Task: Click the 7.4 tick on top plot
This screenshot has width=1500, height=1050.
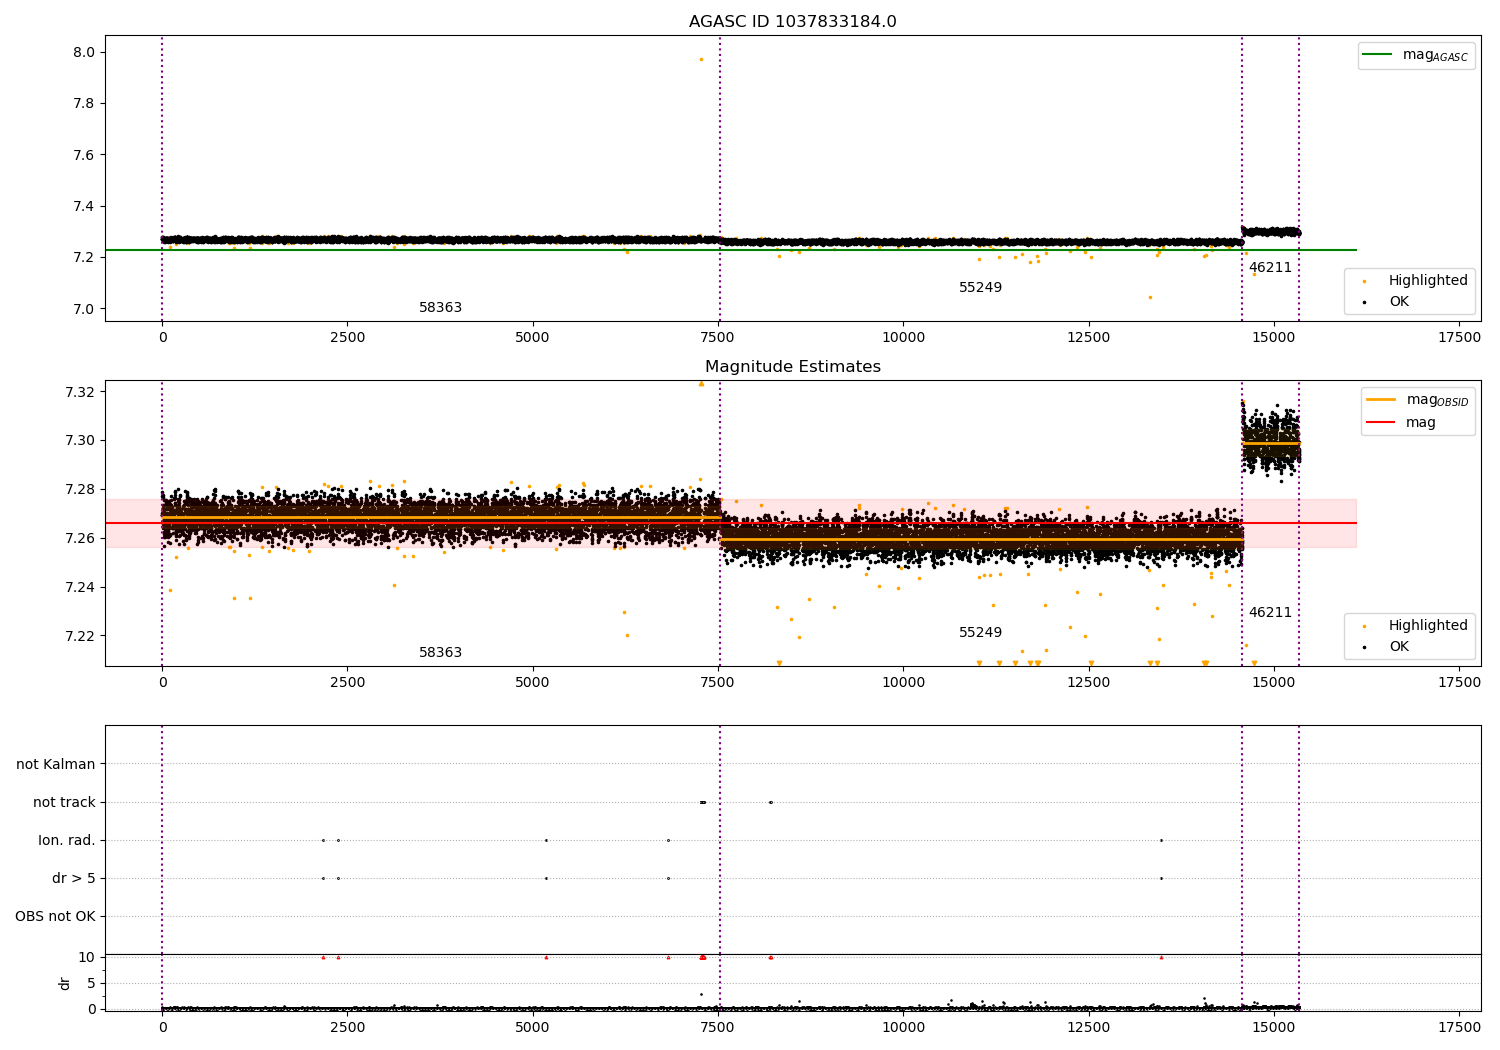Action: 83,206
